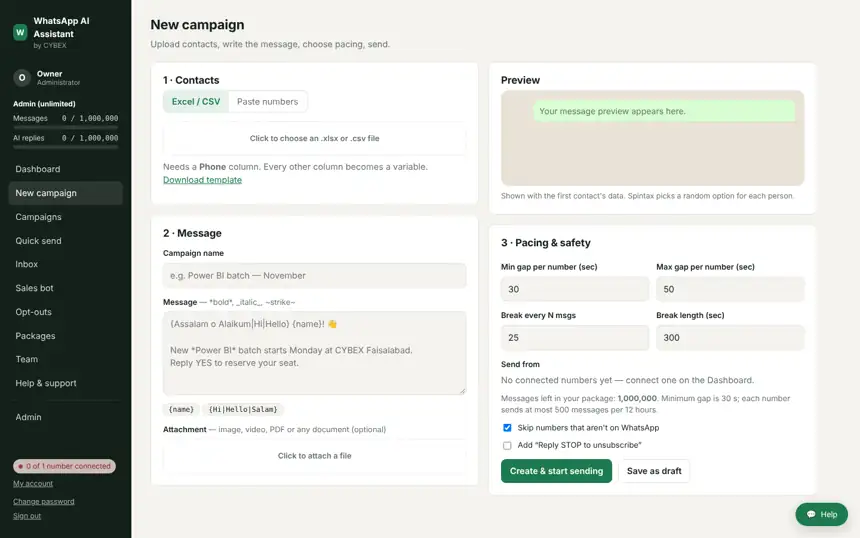Click the Owner avatar circle
This screenshot has width=860, height=538.
coord(22,78)
